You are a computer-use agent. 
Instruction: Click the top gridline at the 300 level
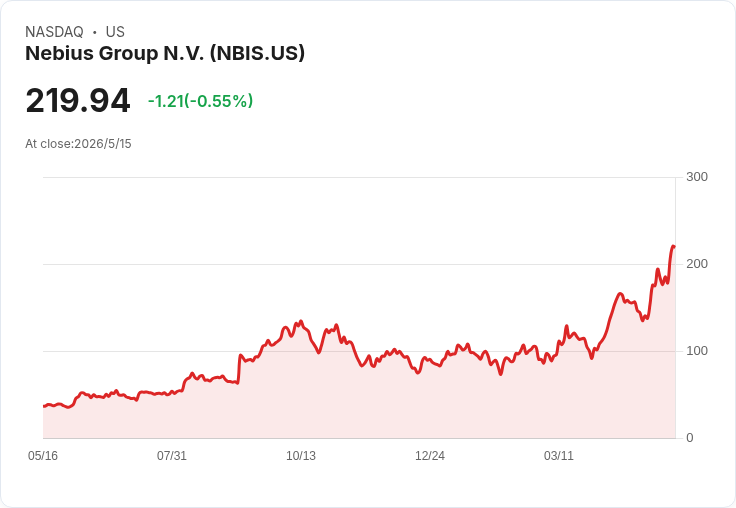pos(359,177)
